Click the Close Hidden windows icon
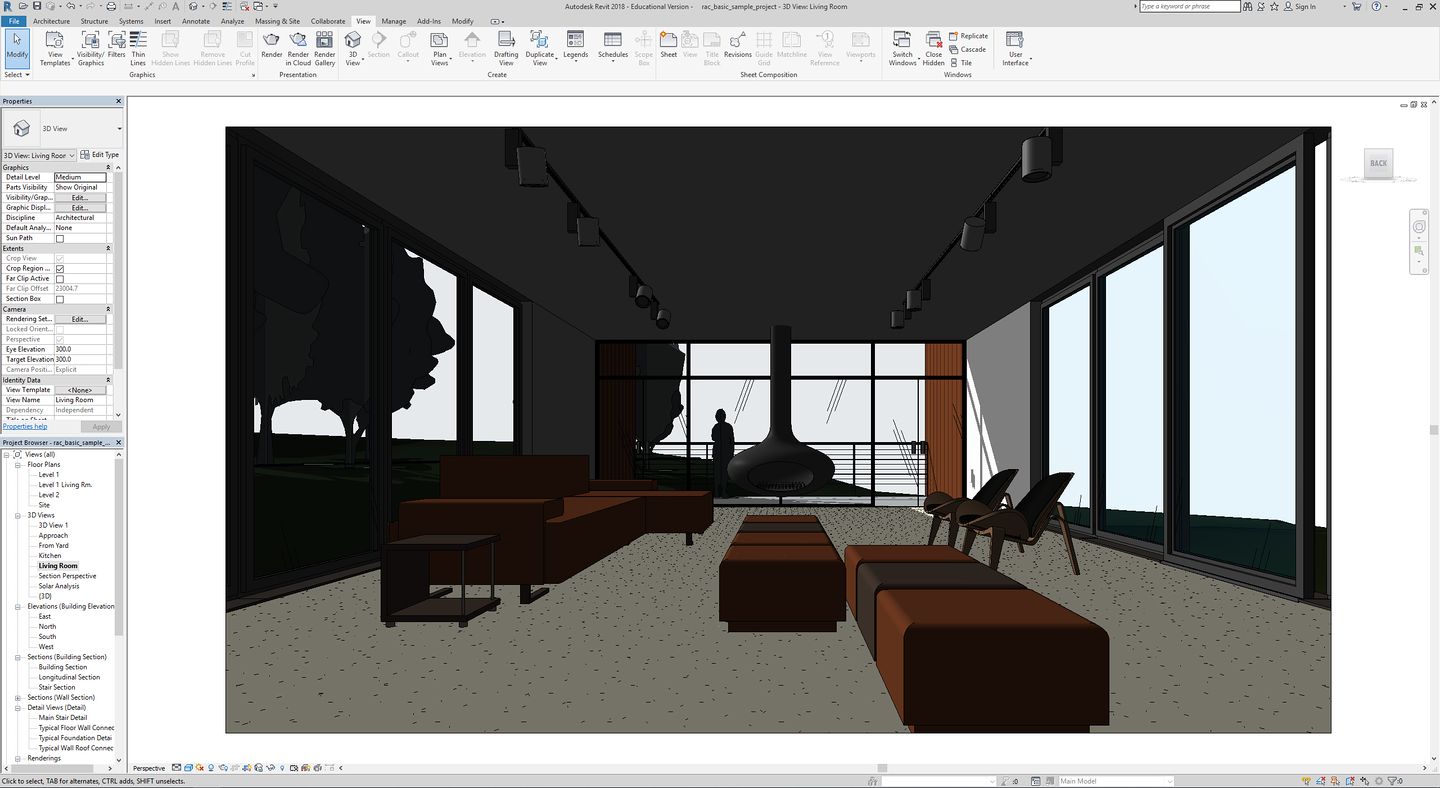The image size is (1440, 788). click(933, 40)
